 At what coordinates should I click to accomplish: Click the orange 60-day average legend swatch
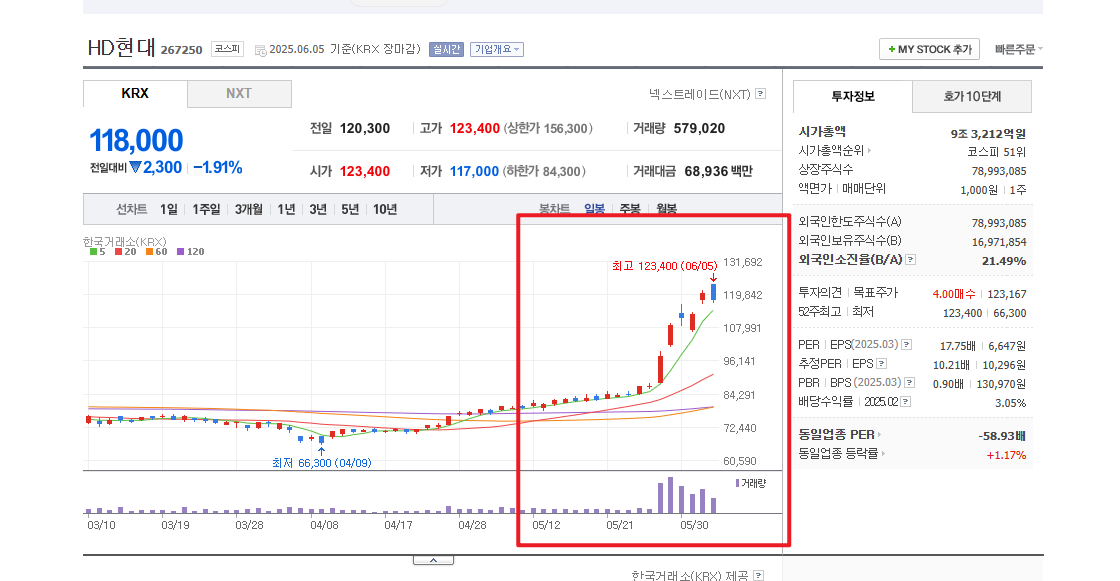pyautogui.click(x=150, y=252)
